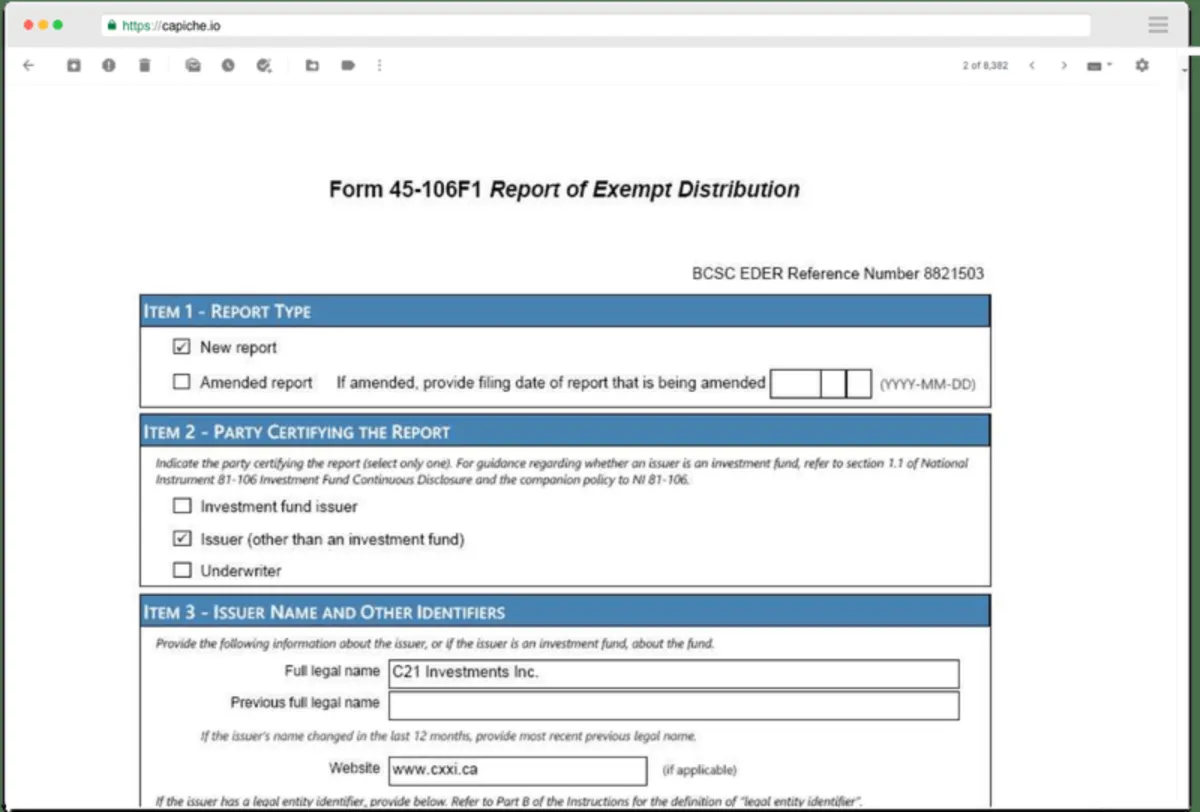Go to the older message arrow

1064,65
